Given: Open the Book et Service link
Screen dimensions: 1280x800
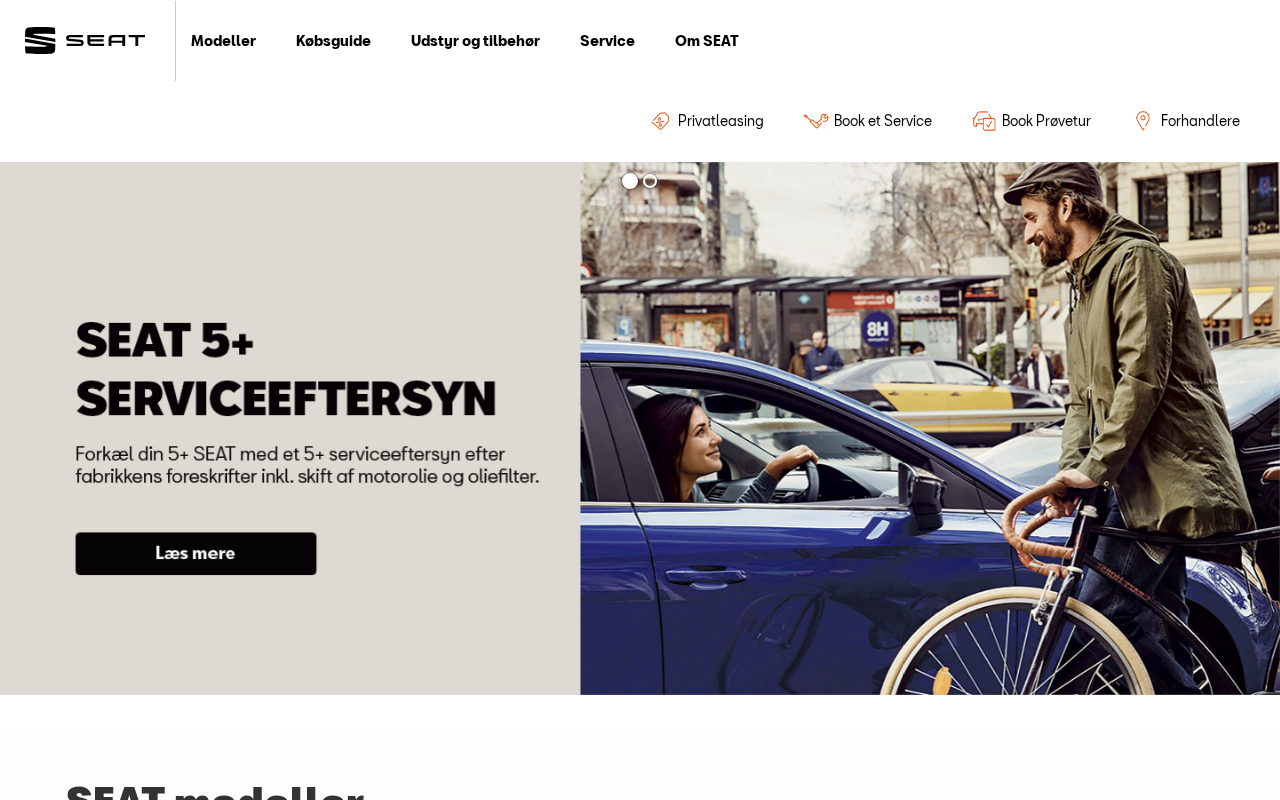Looking at the screenshot, I should tap(883, 121).
